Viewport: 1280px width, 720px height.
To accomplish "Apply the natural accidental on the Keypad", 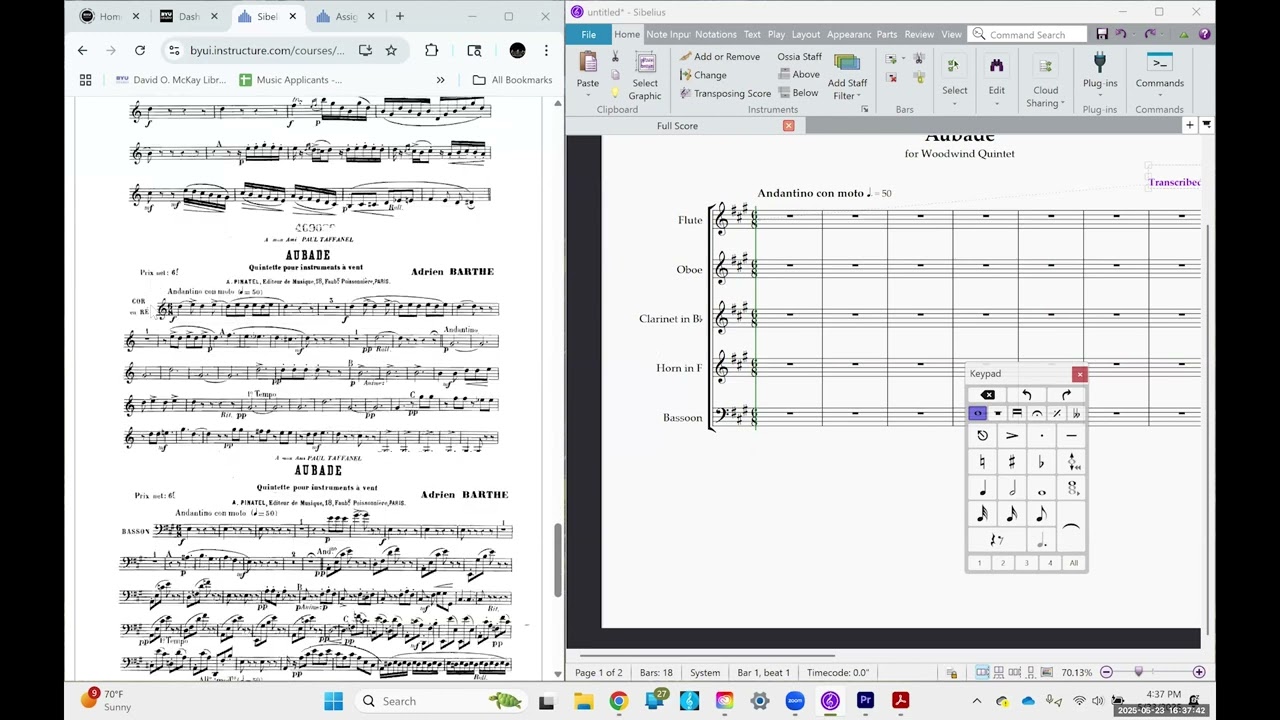I will click(x=983, y=462).
